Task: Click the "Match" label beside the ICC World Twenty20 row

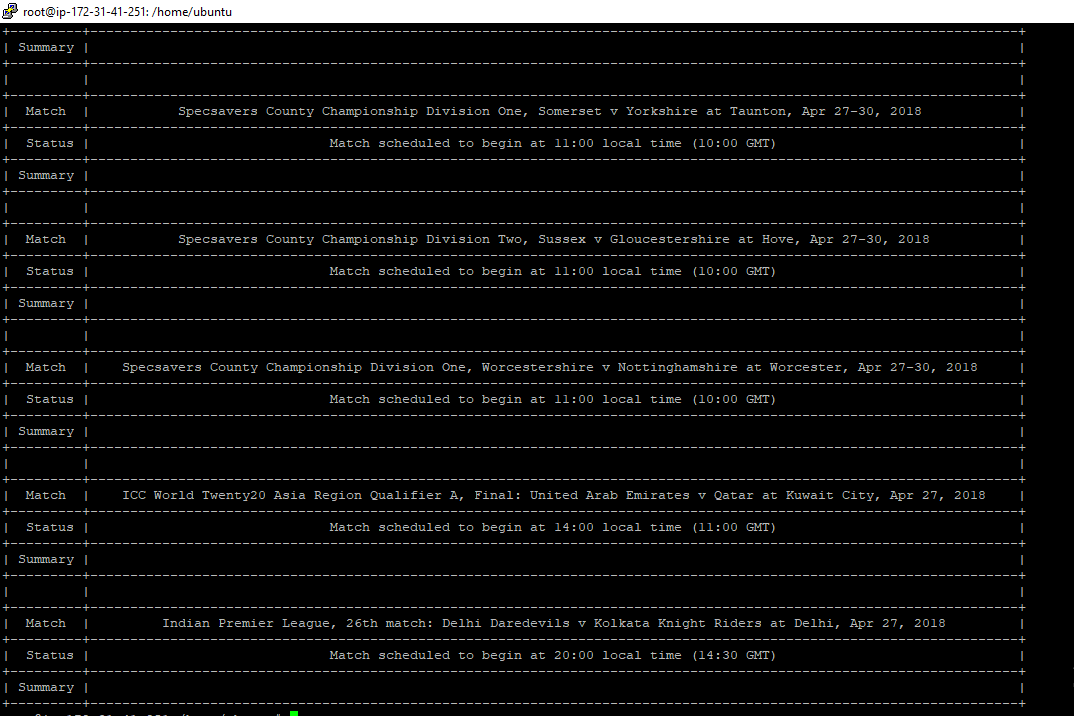Action: [46, 495]
